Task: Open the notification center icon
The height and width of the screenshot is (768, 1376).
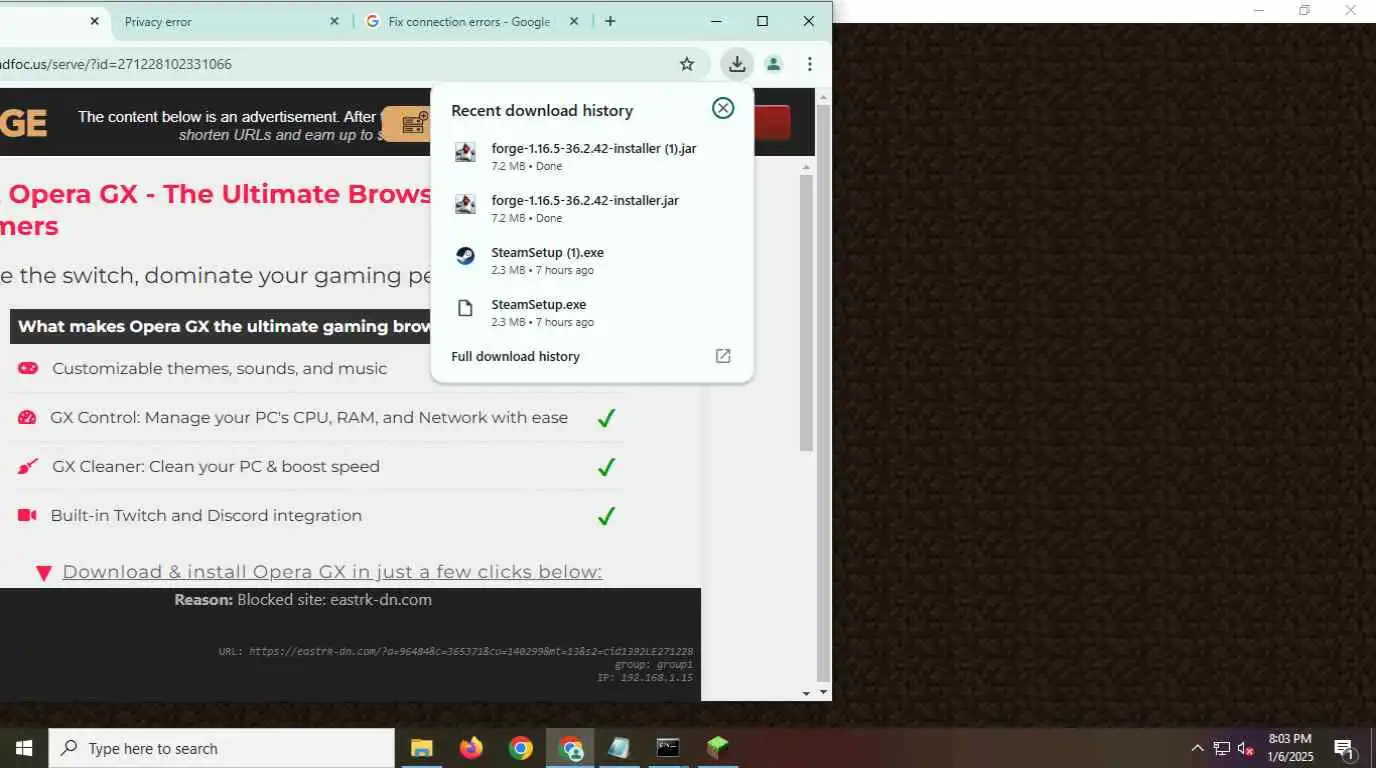Action: (x=1345, y=748)
